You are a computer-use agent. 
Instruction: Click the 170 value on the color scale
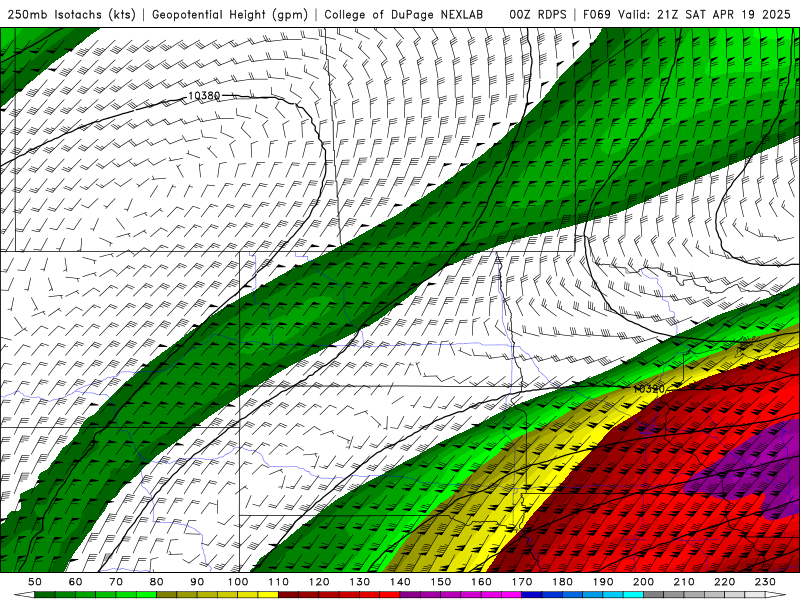[x=521, y=582]
